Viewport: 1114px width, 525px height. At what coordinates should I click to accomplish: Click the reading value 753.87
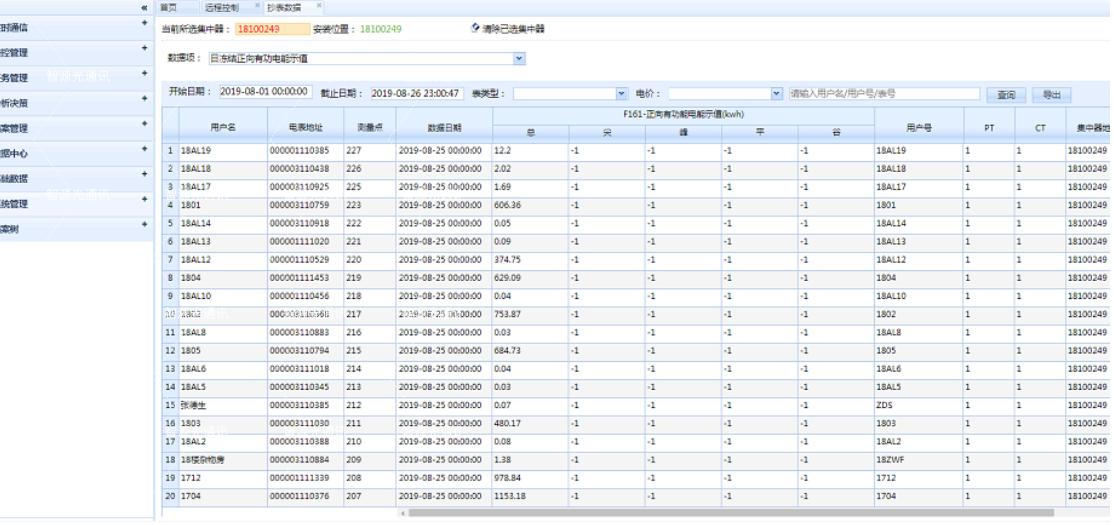tap(507, 314)
